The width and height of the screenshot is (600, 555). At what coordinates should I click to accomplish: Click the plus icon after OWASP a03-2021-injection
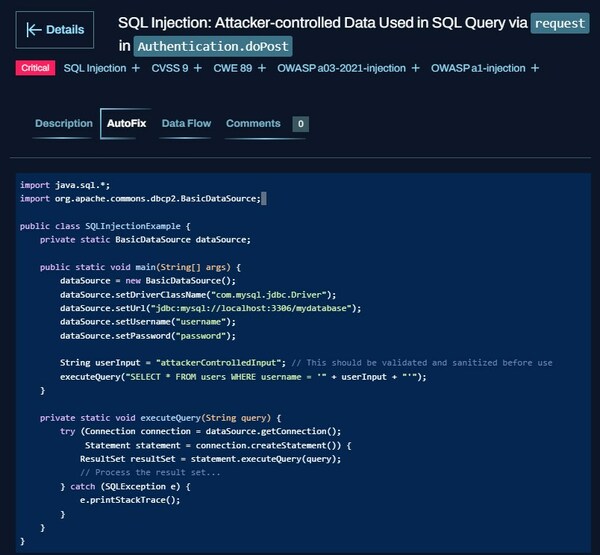click(x=415, y=68)
